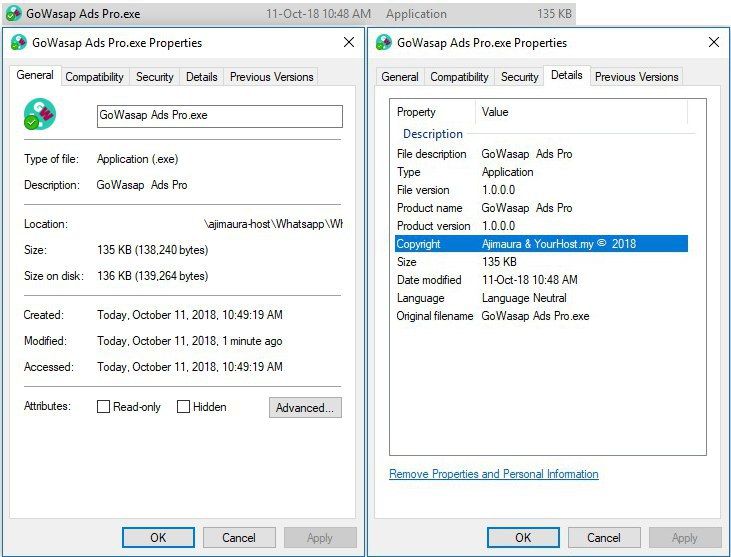Switch to General tab in right window
The width and height of the screenshot is (731, 557).
tap(400, 77)
